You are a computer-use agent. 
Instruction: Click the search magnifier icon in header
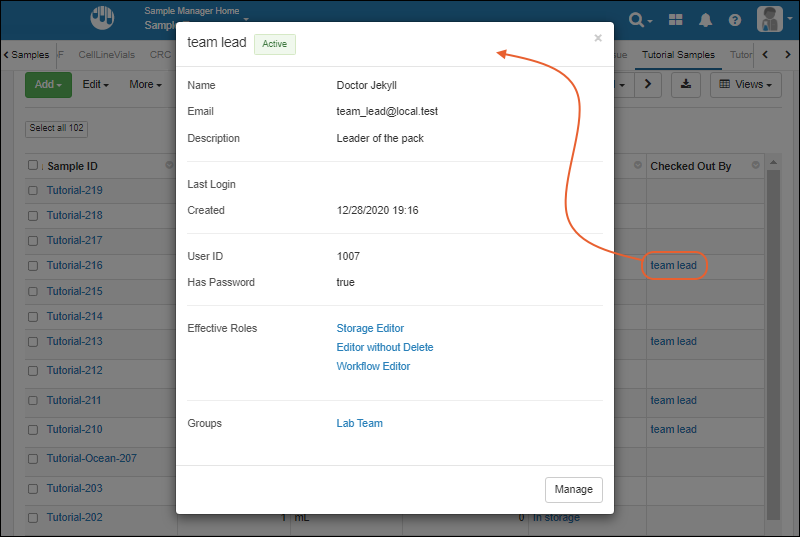637,19
